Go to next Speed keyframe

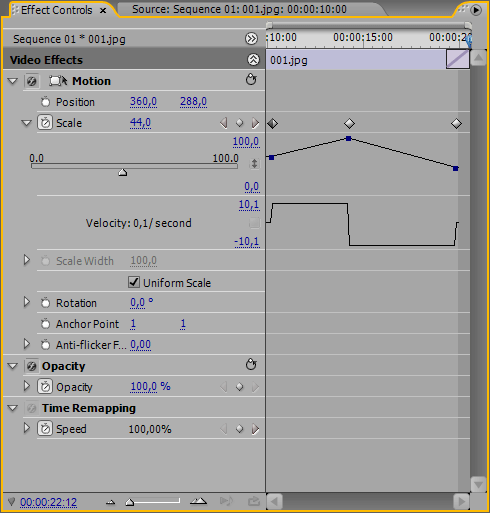255,429
